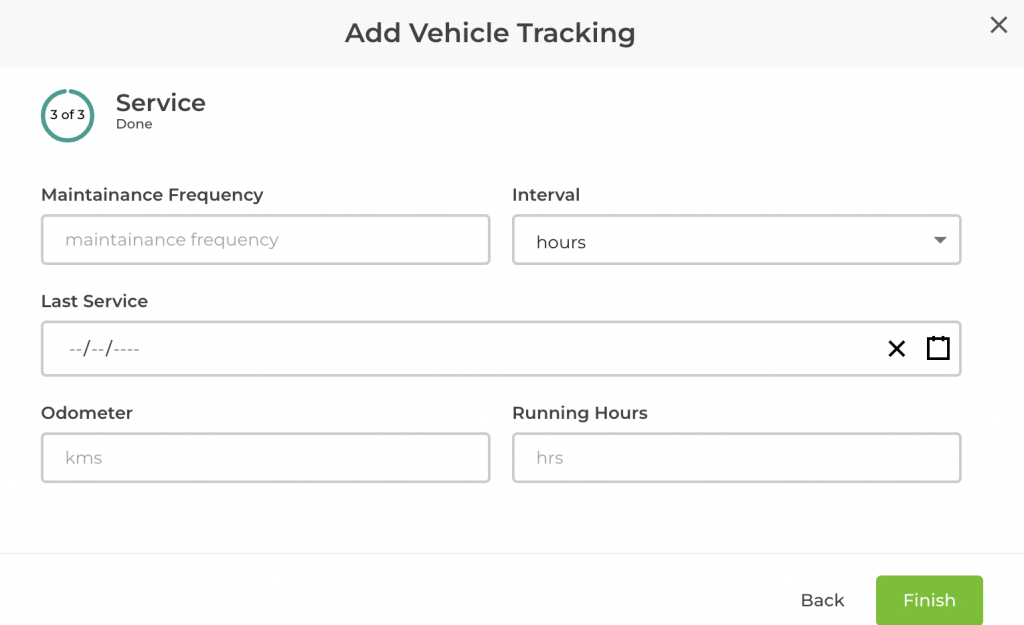This screenshot has width=1024, height=625.
Task: Expand the Interval dropdown showing hours
Action: coord(736,241)
